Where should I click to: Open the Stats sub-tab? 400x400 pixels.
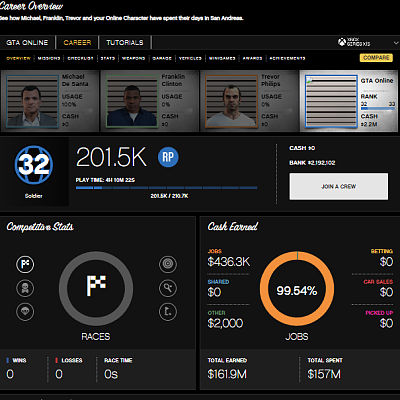click(x=108, y=58)
